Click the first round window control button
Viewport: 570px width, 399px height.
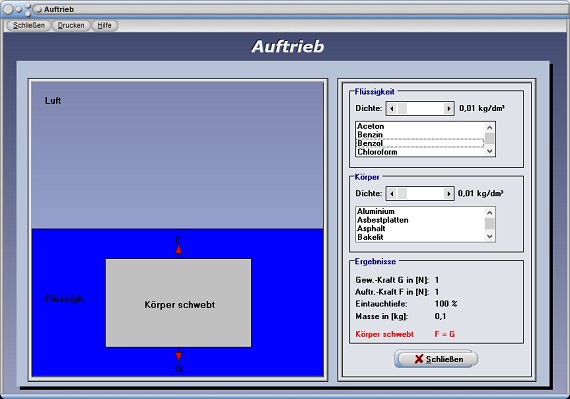pyautogui.click(x=8, y=9)
